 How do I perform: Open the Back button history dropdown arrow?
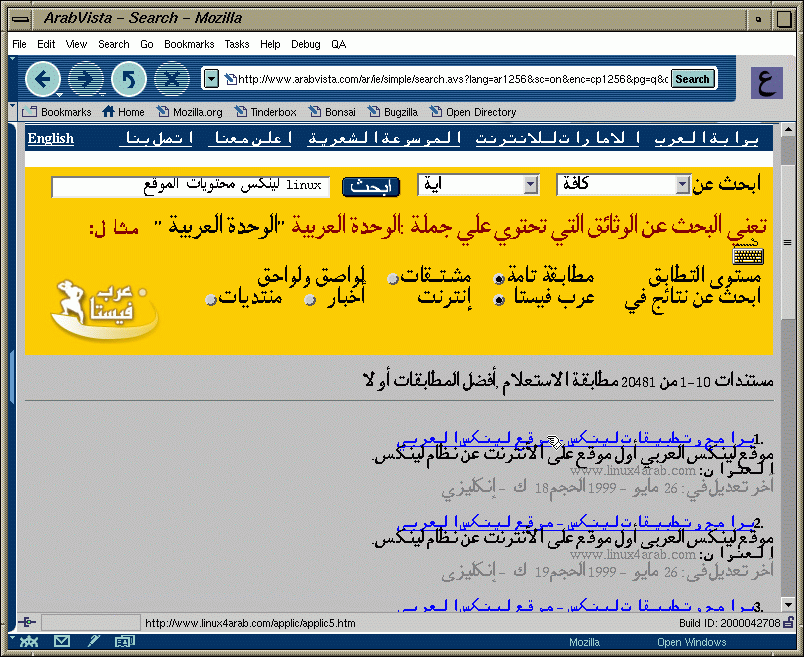pyautogui.click(x=59, y=94)
